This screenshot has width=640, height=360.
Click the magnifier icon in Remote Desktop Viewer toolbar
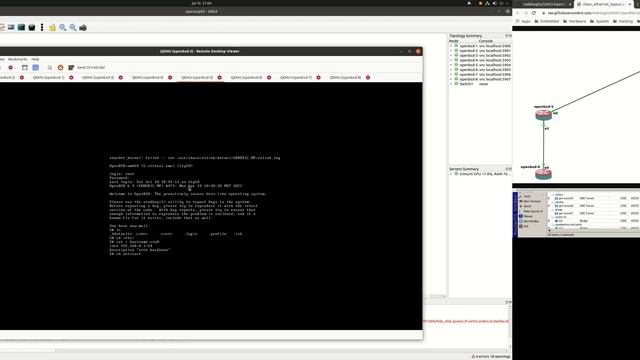[x=50, y=67]
